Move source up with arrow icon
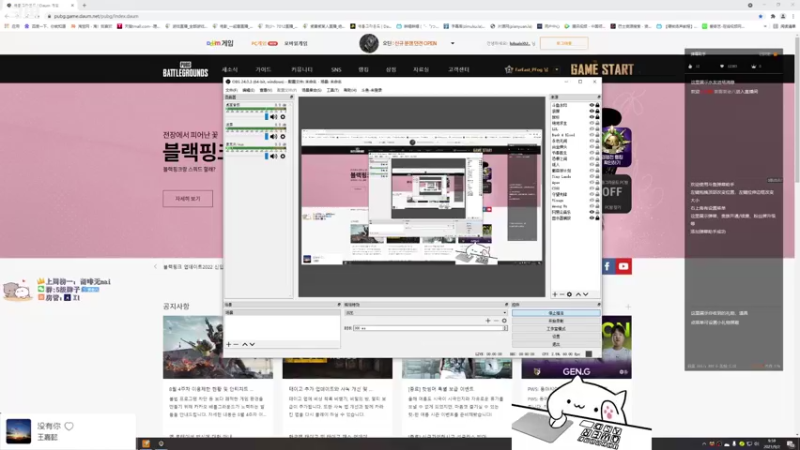This screenshot has height=450, width=800. pyautogui.click(x=578, y=294)
